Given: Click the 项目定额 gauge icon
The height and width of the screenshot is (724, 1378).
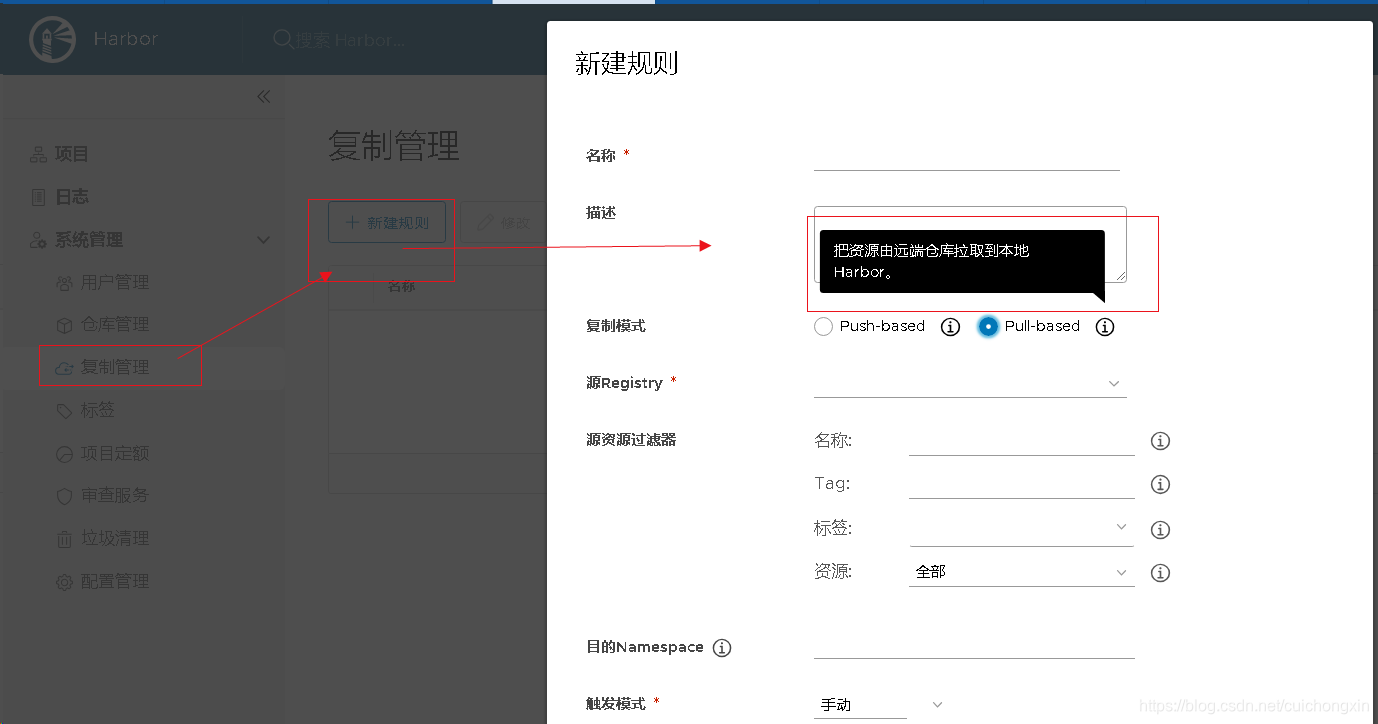Looking at the screenshot, I should pos(64,453).
